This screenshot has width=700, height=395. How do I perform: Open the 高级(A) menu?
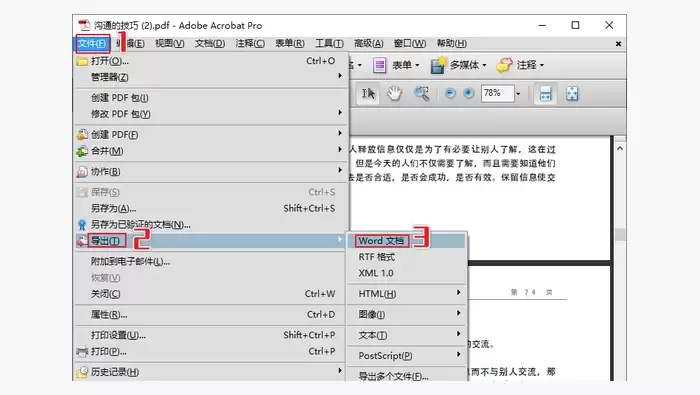pyautogui.click(x=368, y=43)
